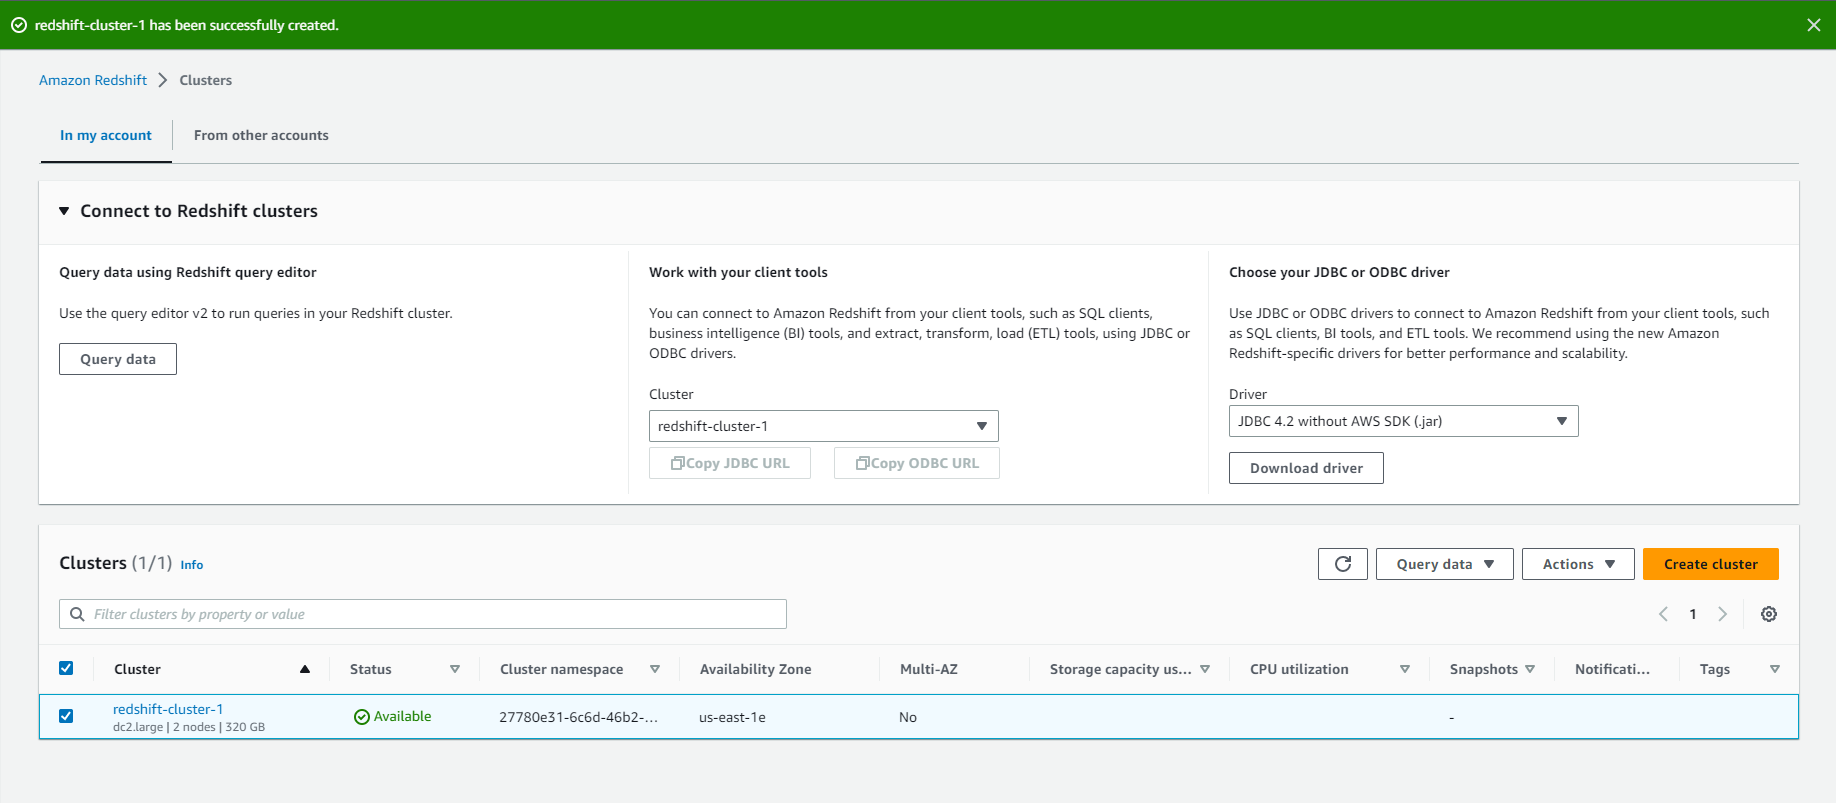Sort by Tags column arrow
This screenshot has height=803, width=1836.
point(1775,669)
